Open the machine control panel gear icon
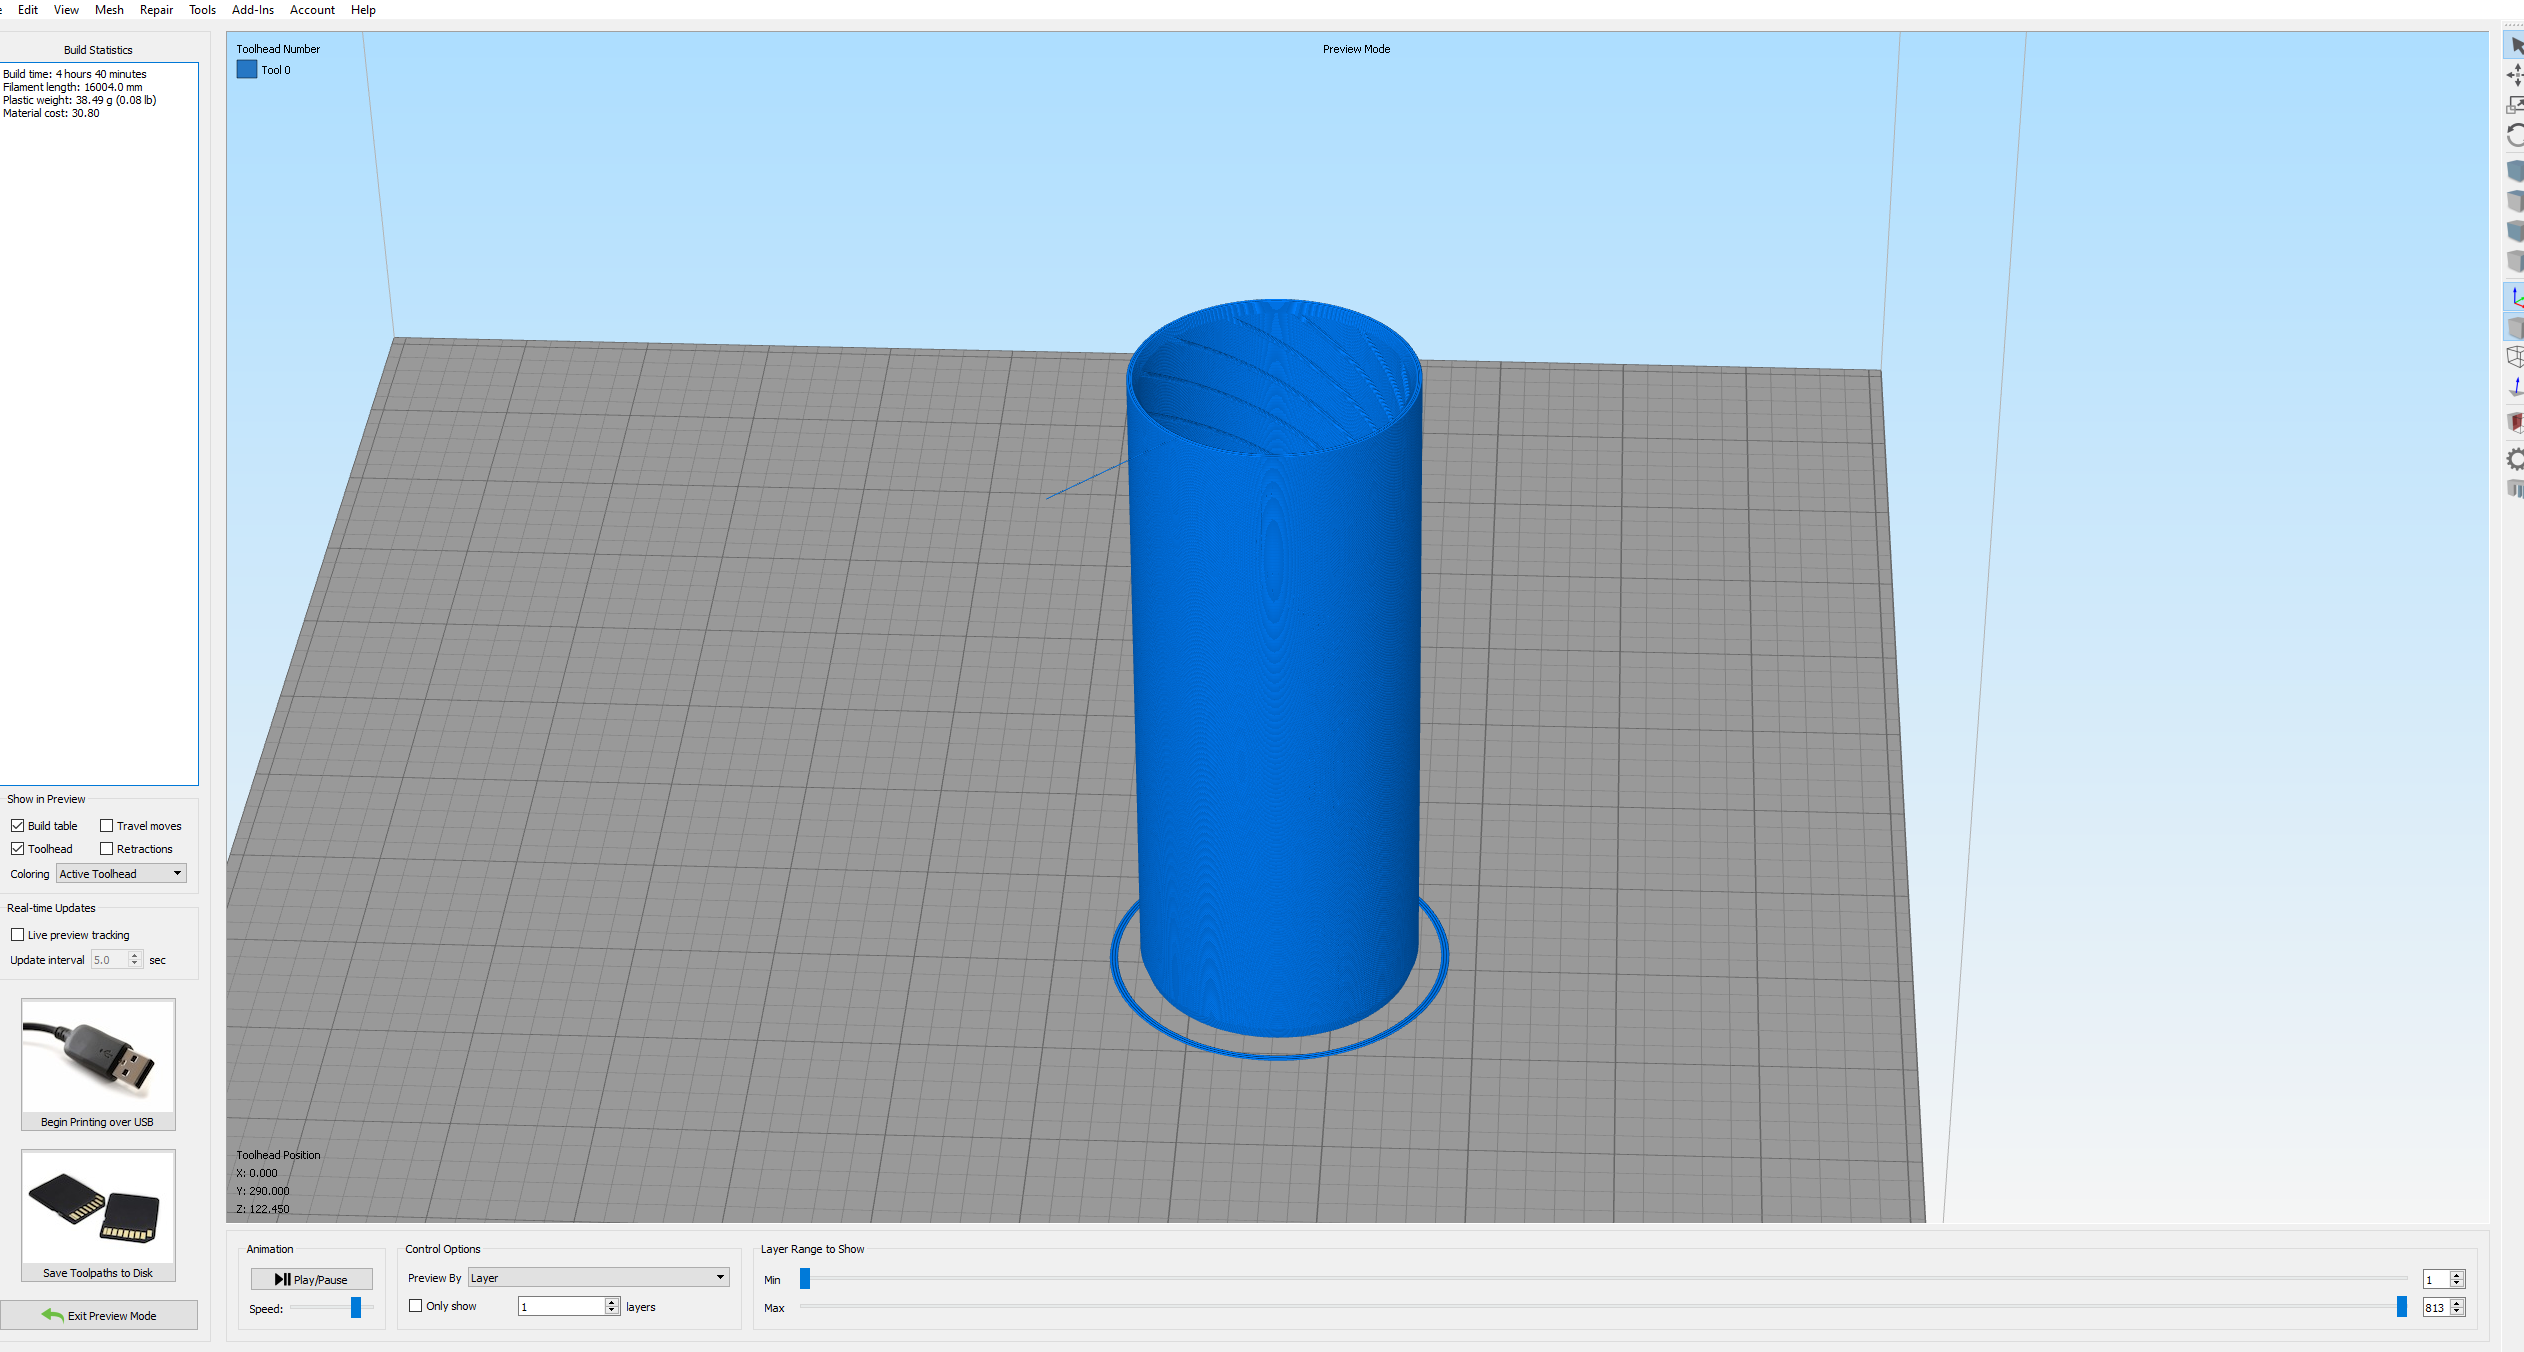 tap(2514, 459)
